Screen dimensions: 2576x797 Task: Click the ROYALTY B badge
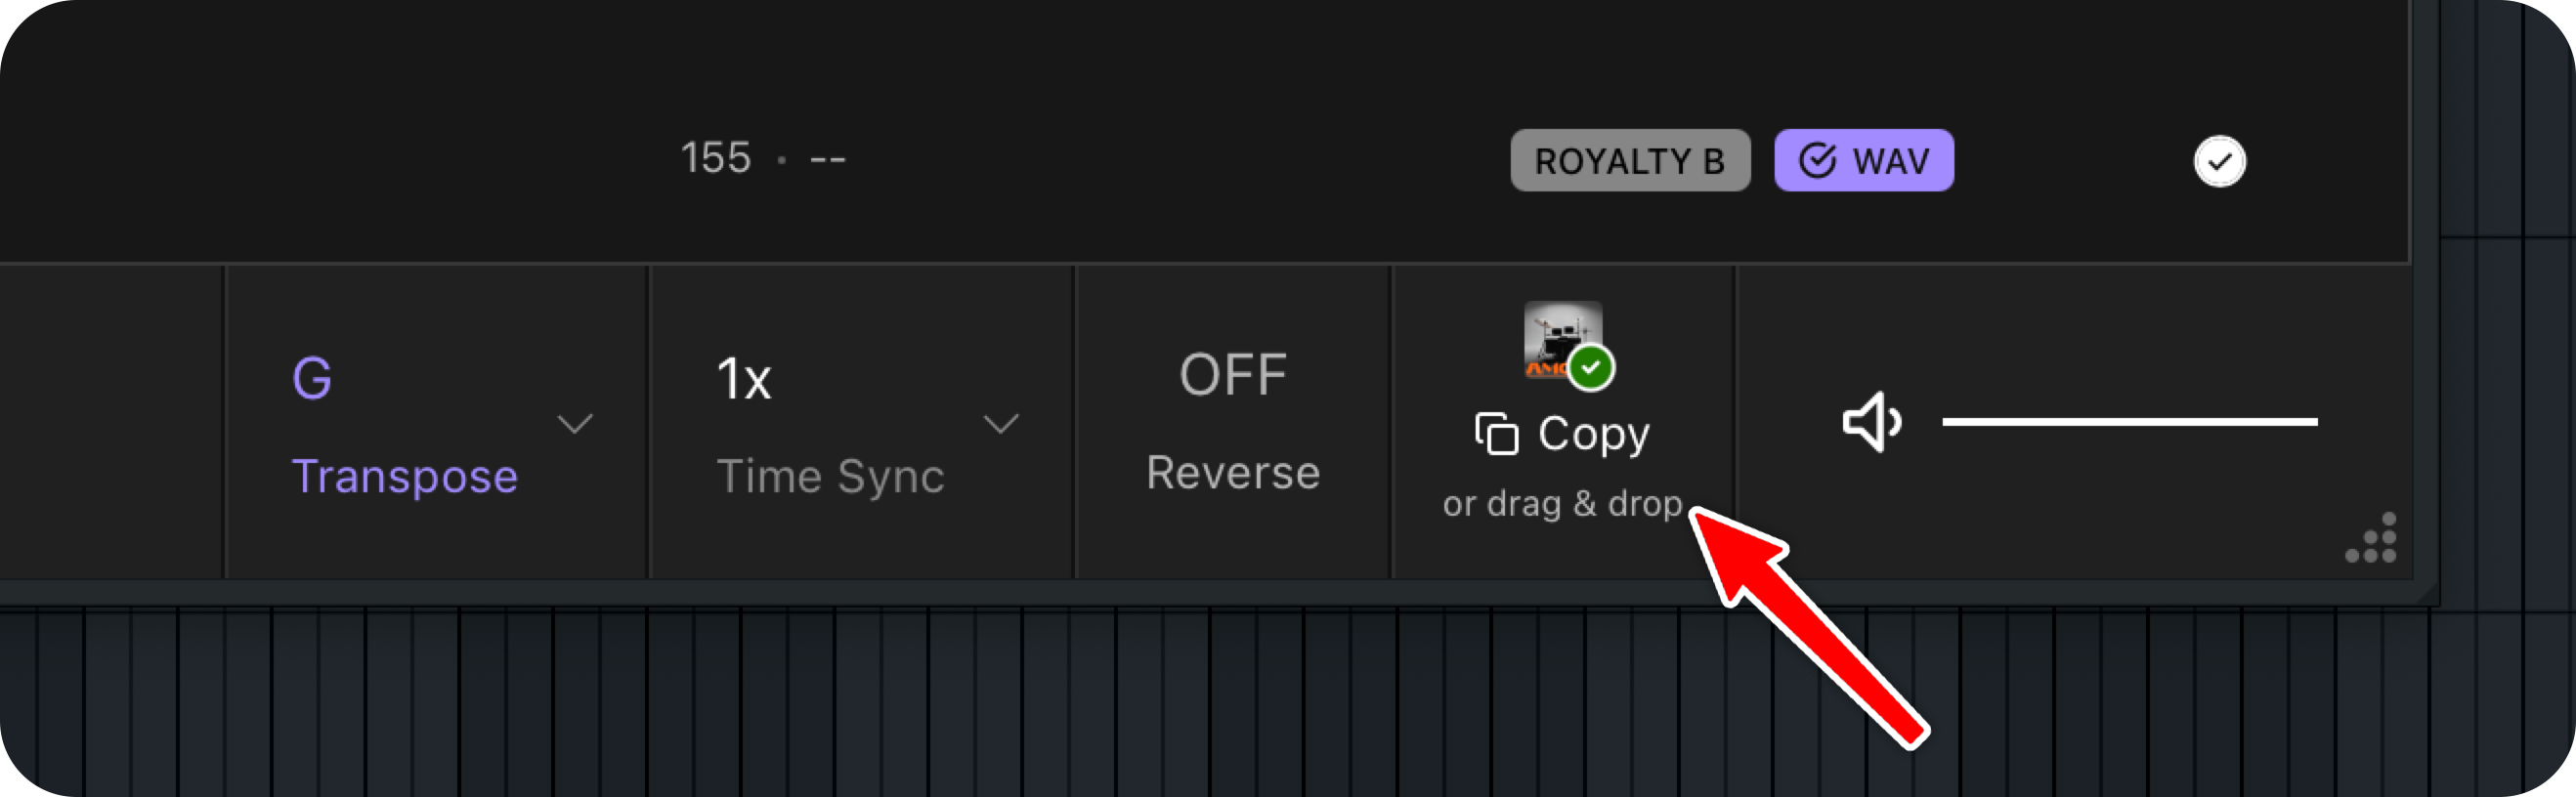pos(1629,161)
